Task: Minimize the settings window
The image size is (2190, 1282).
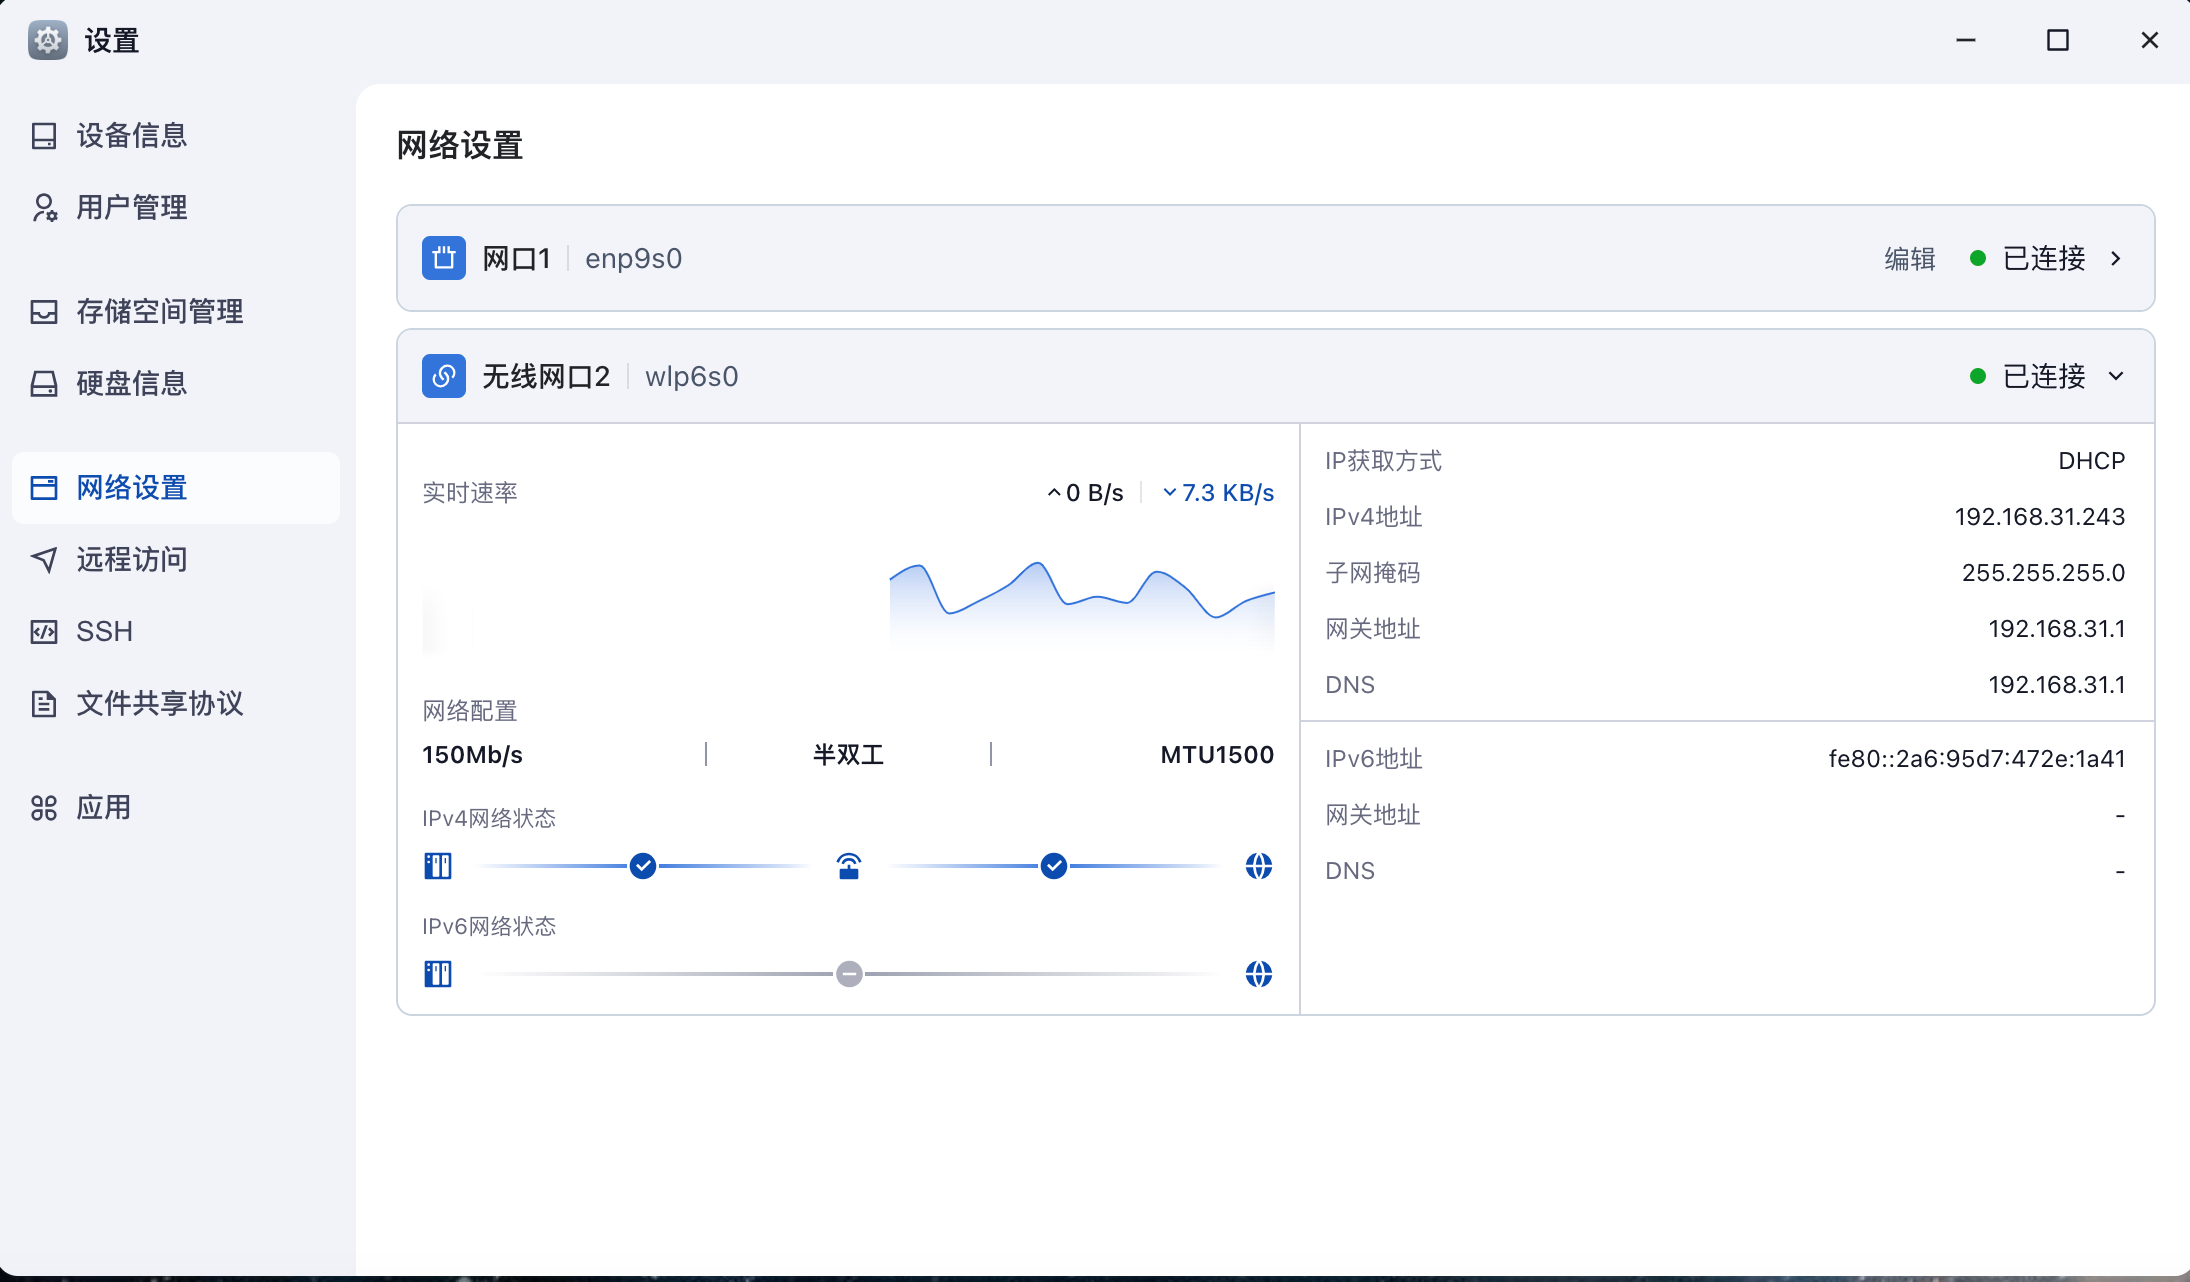Action: pyautogui.click(x=1966, y=40)
